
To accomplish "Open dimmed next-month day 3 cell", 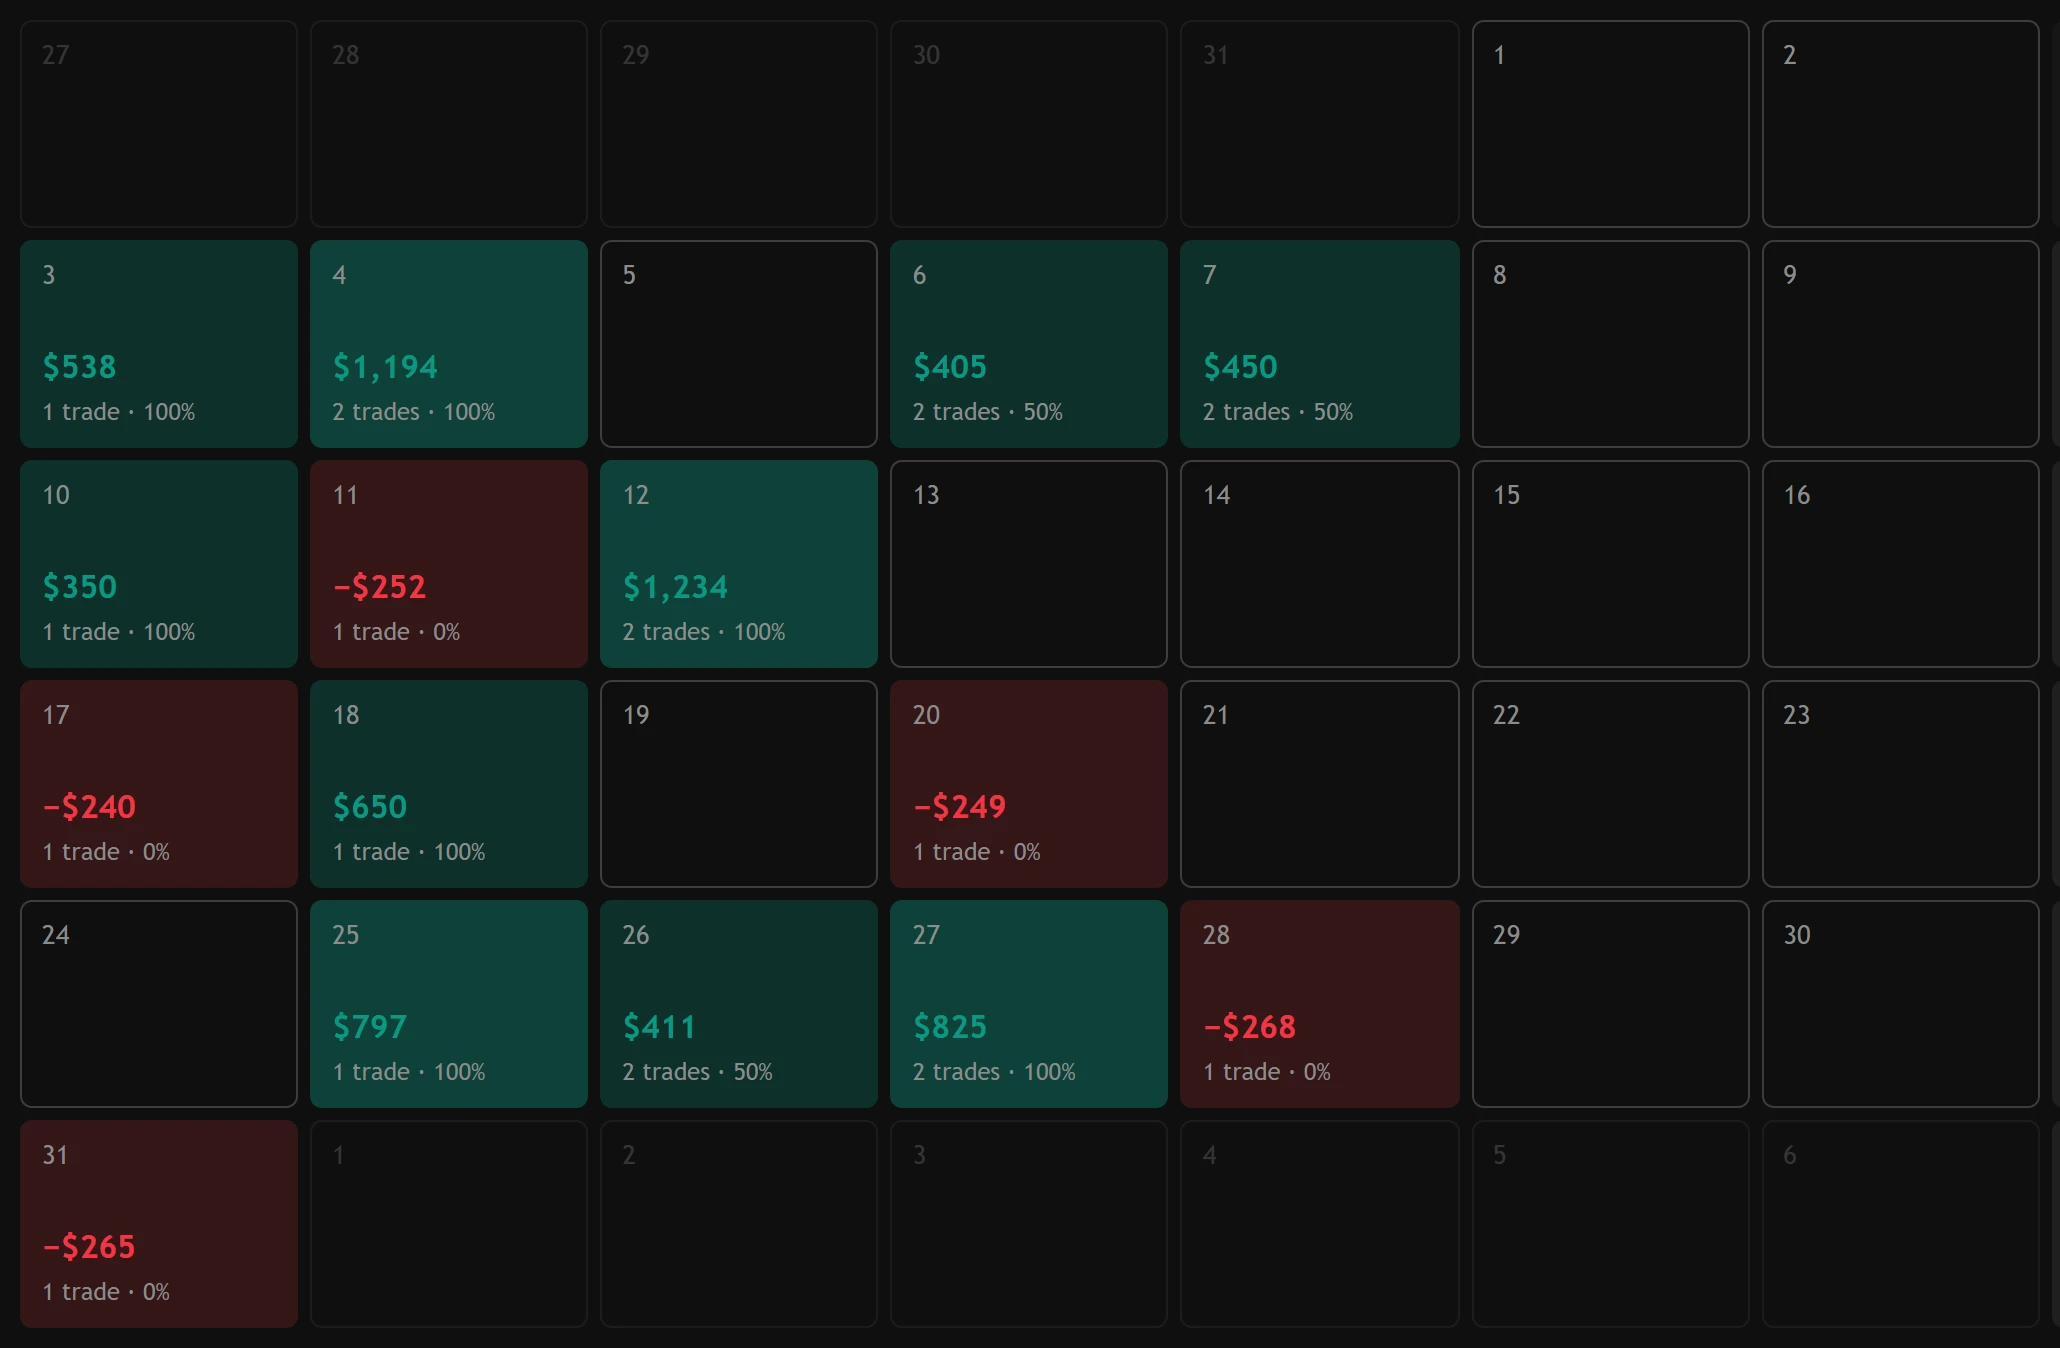I will pos(1029,1224).
